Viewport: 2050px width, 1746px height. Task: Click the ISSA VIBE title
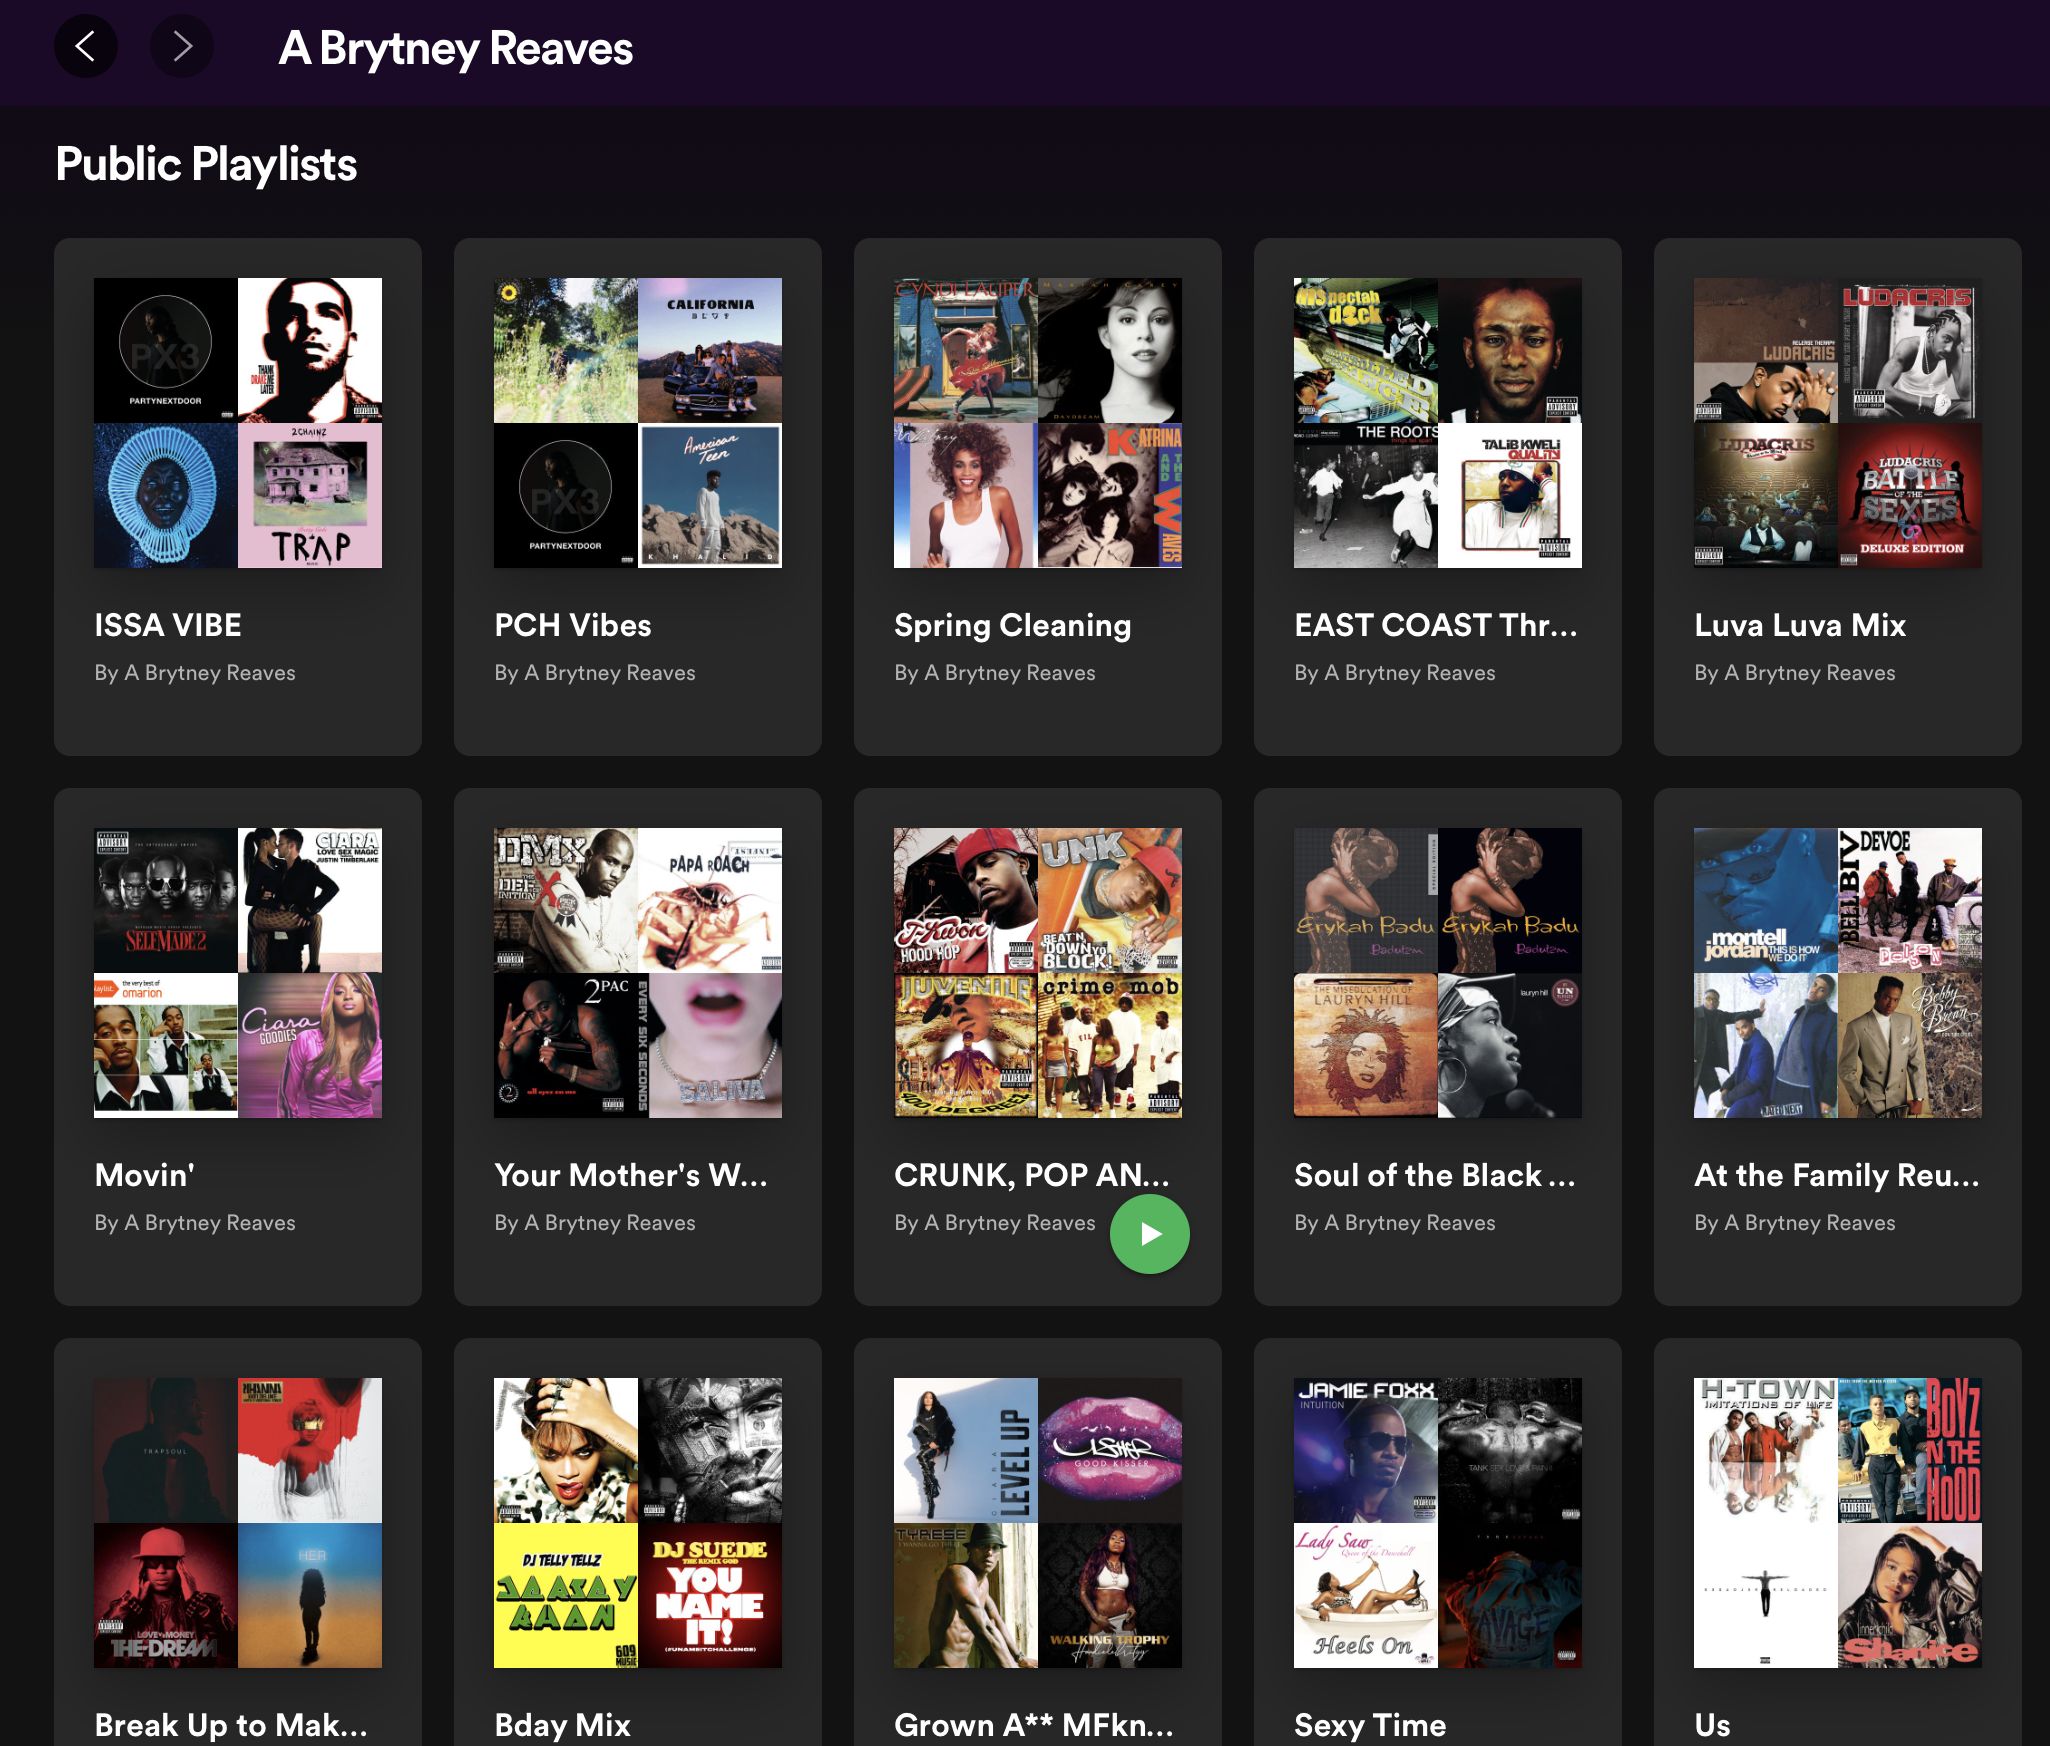point(168,625)
